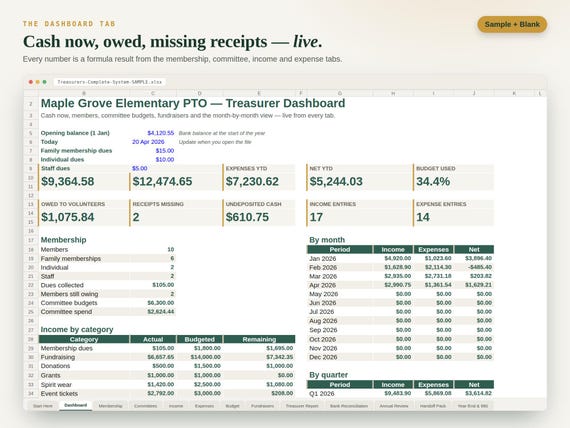
Task: Open the Year End & 990 tab
Action: tap(473, 406)
